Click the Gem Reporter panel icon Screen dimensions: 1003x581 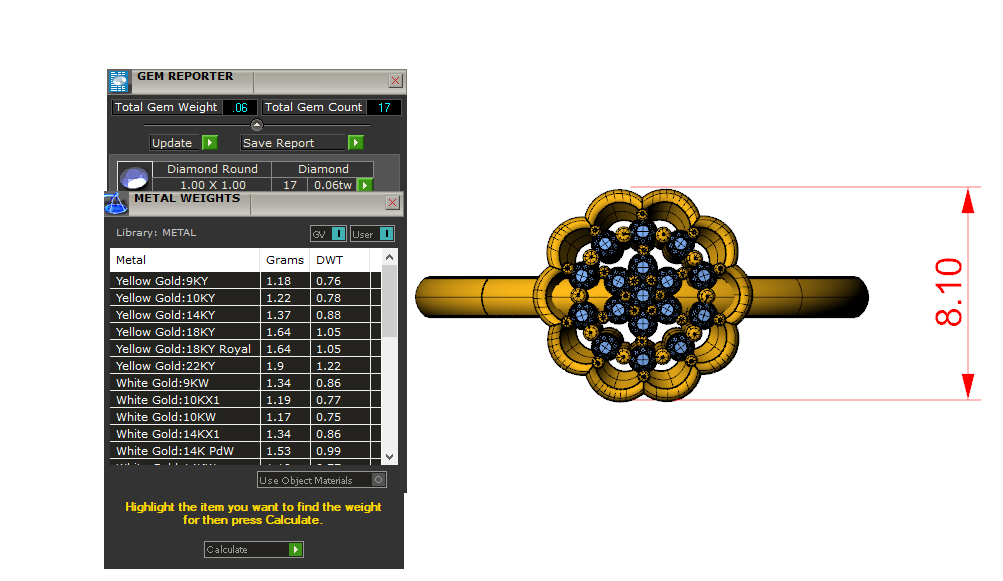(x=119, y=82)
